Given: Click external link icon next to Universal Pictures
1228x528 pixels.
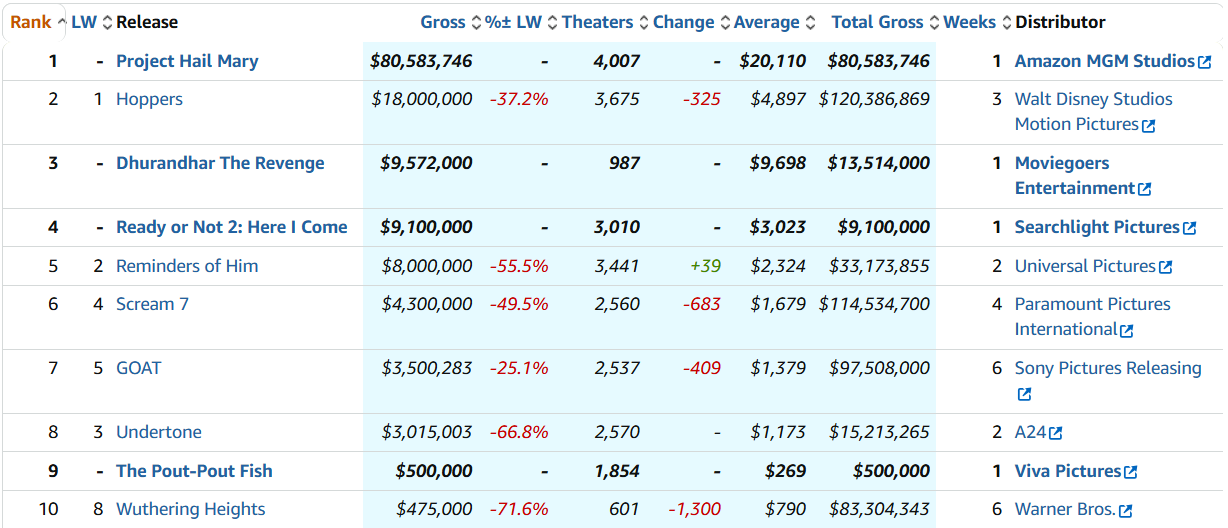Looking at the screenshot, I should [x=1165, y=267].
